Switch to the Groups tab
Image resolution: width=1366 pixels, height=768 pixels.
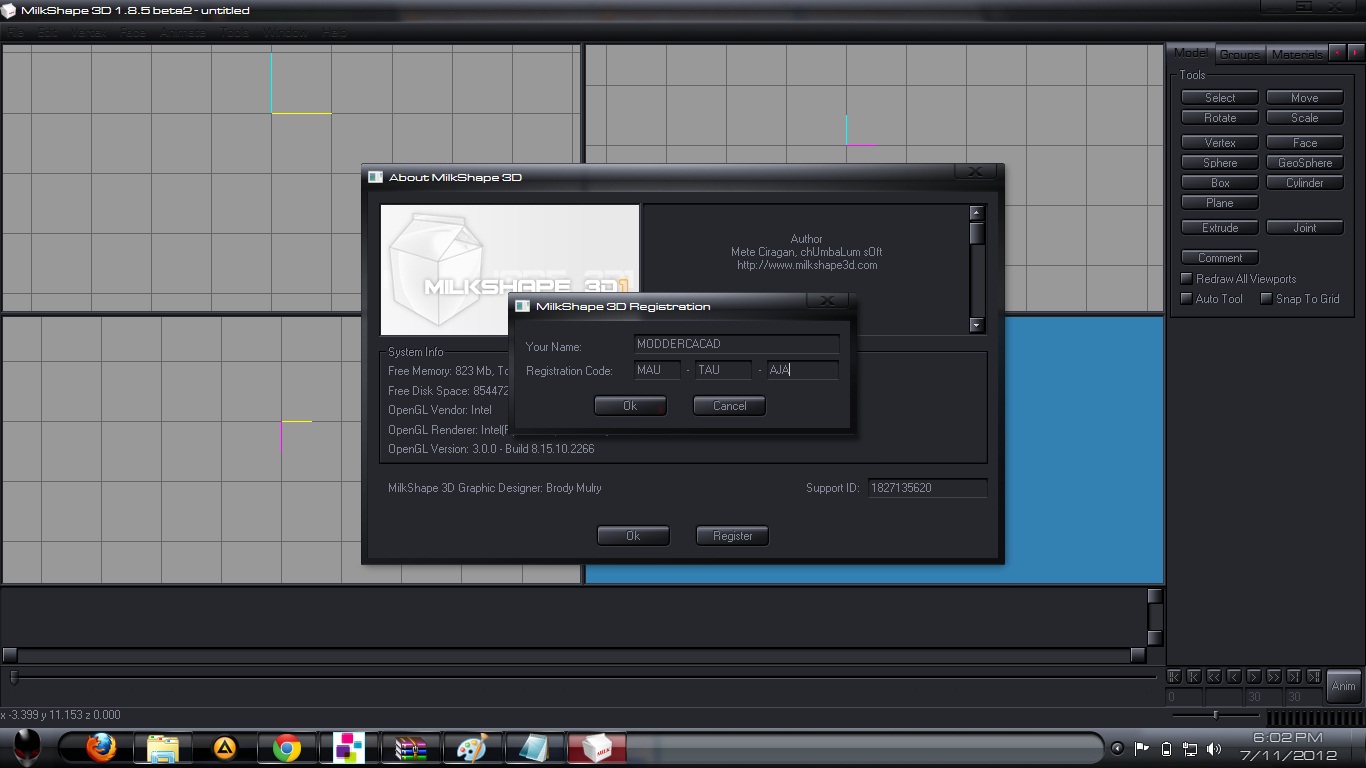click(1240, 54)
